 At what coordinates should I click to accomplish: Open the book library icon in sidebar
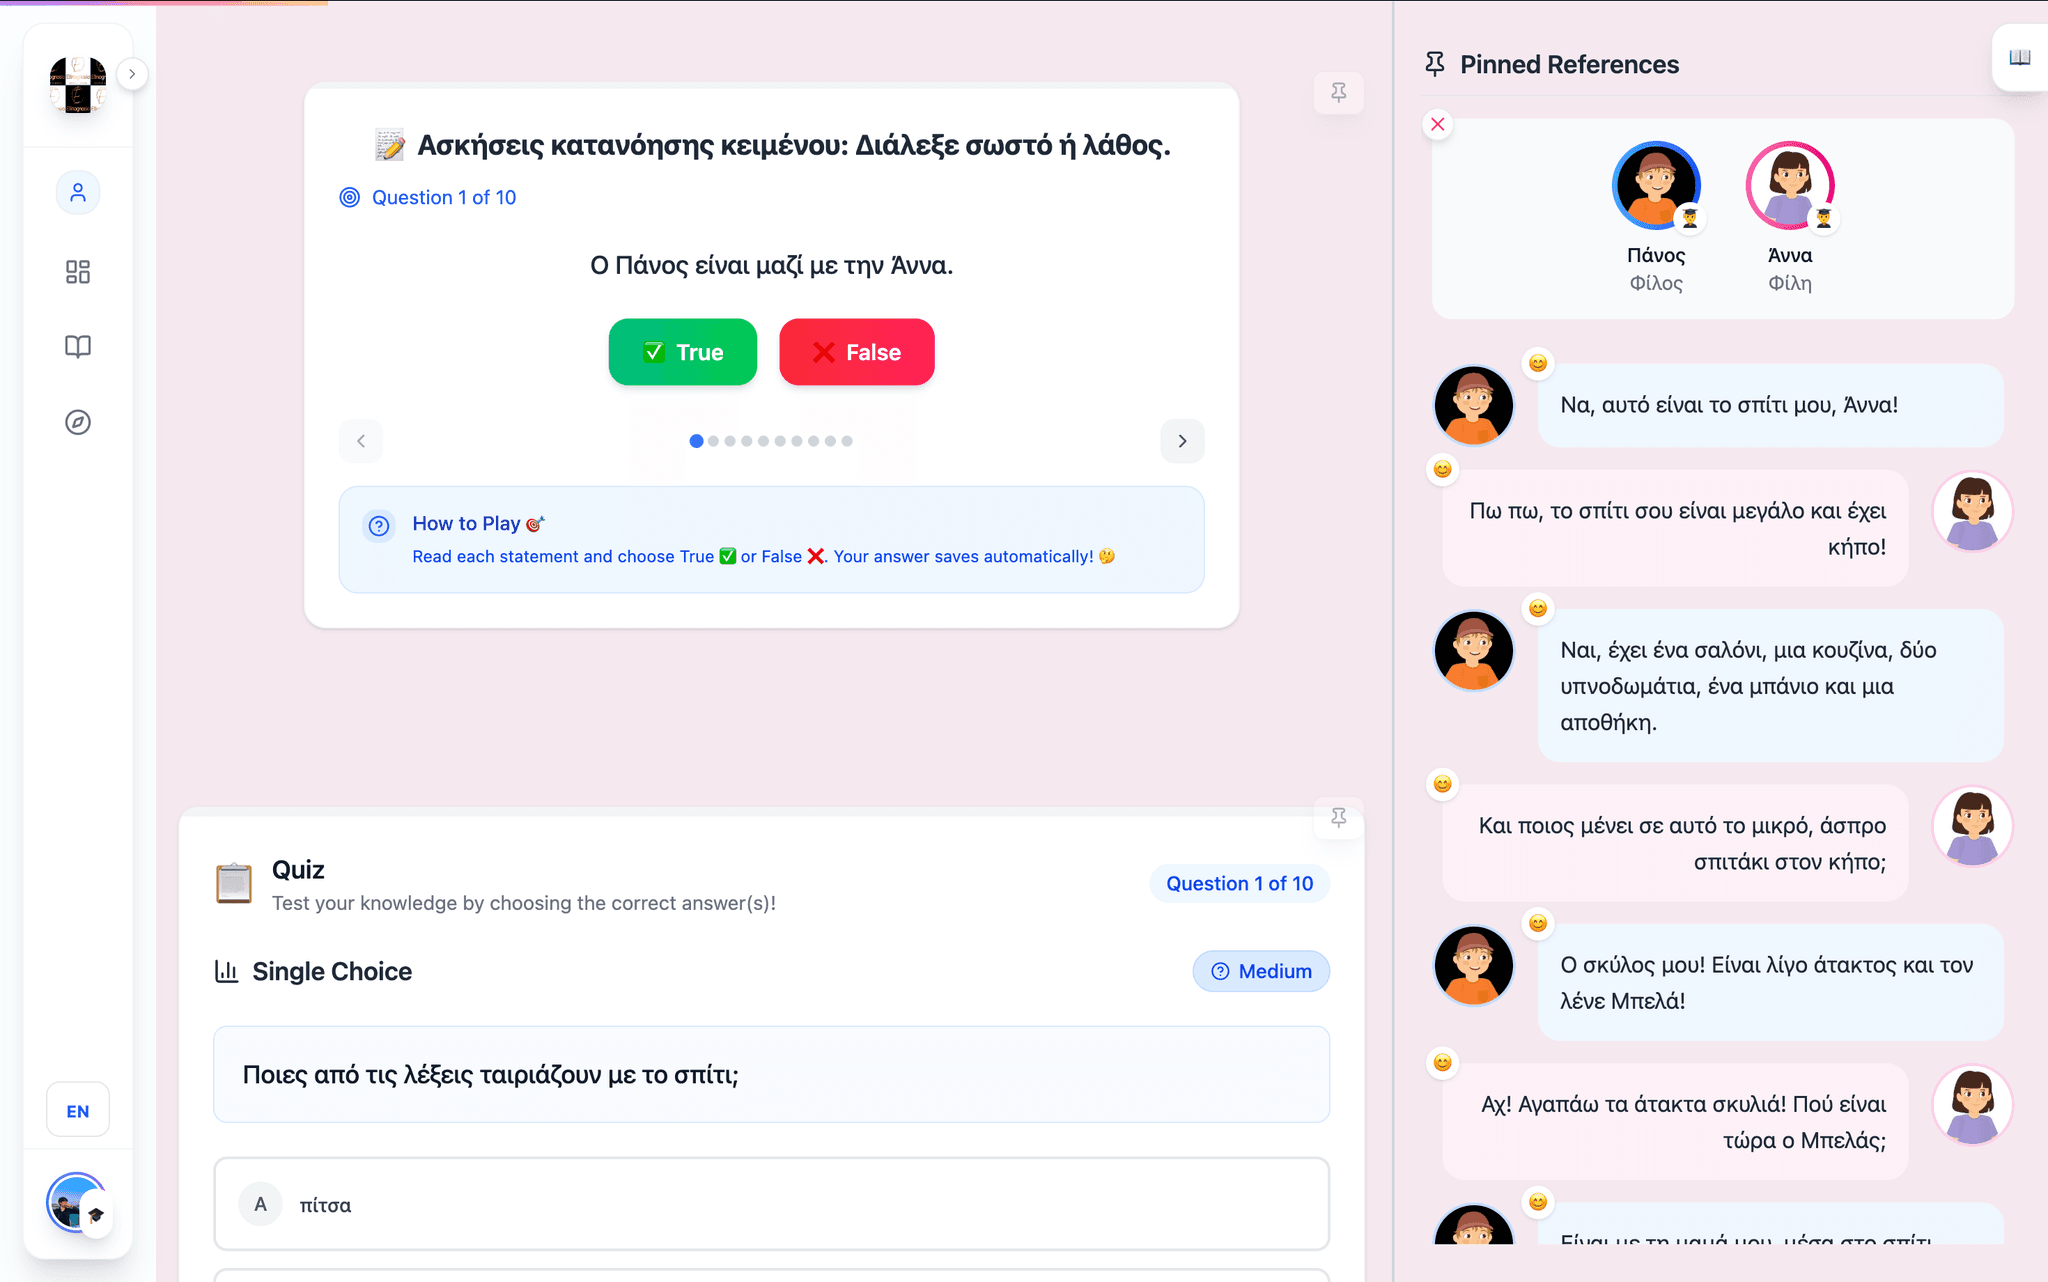coord(78,346)
